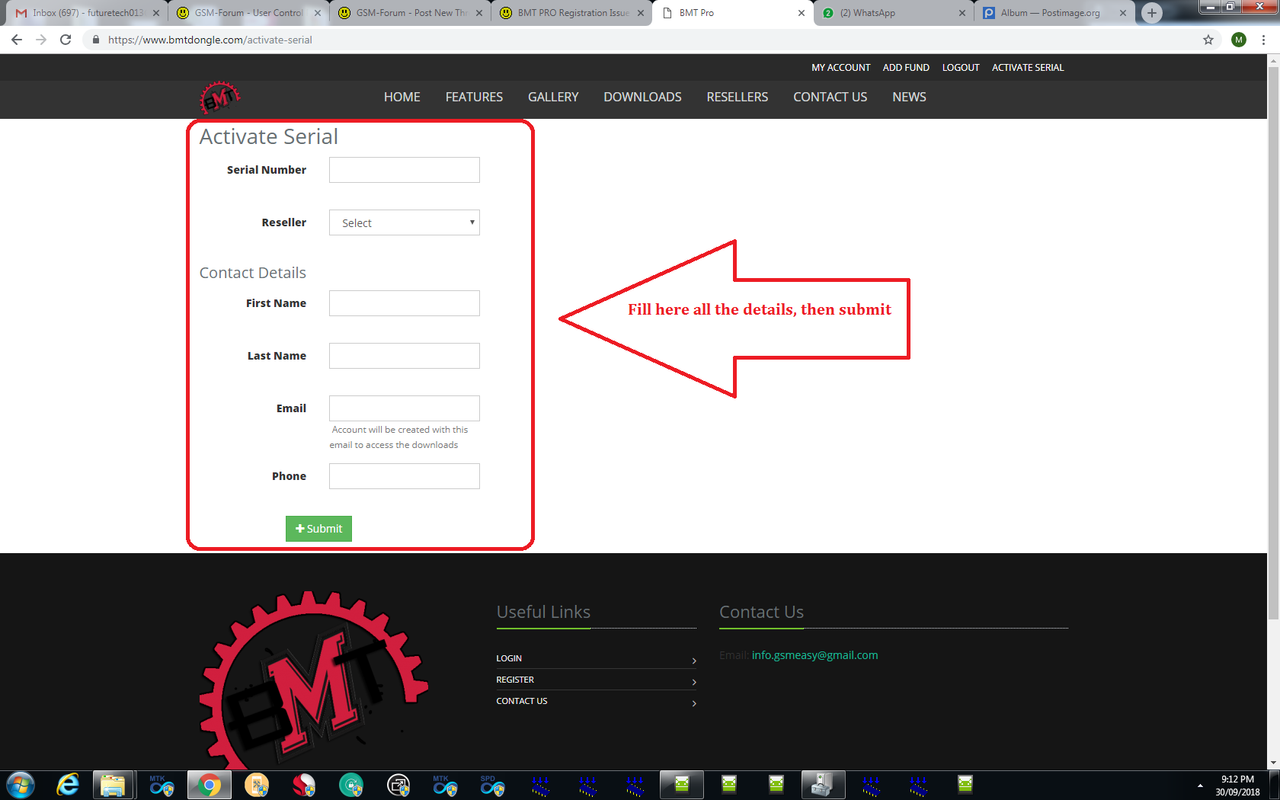
Task: Open a new tab with the plus button
Action: 1152,13
